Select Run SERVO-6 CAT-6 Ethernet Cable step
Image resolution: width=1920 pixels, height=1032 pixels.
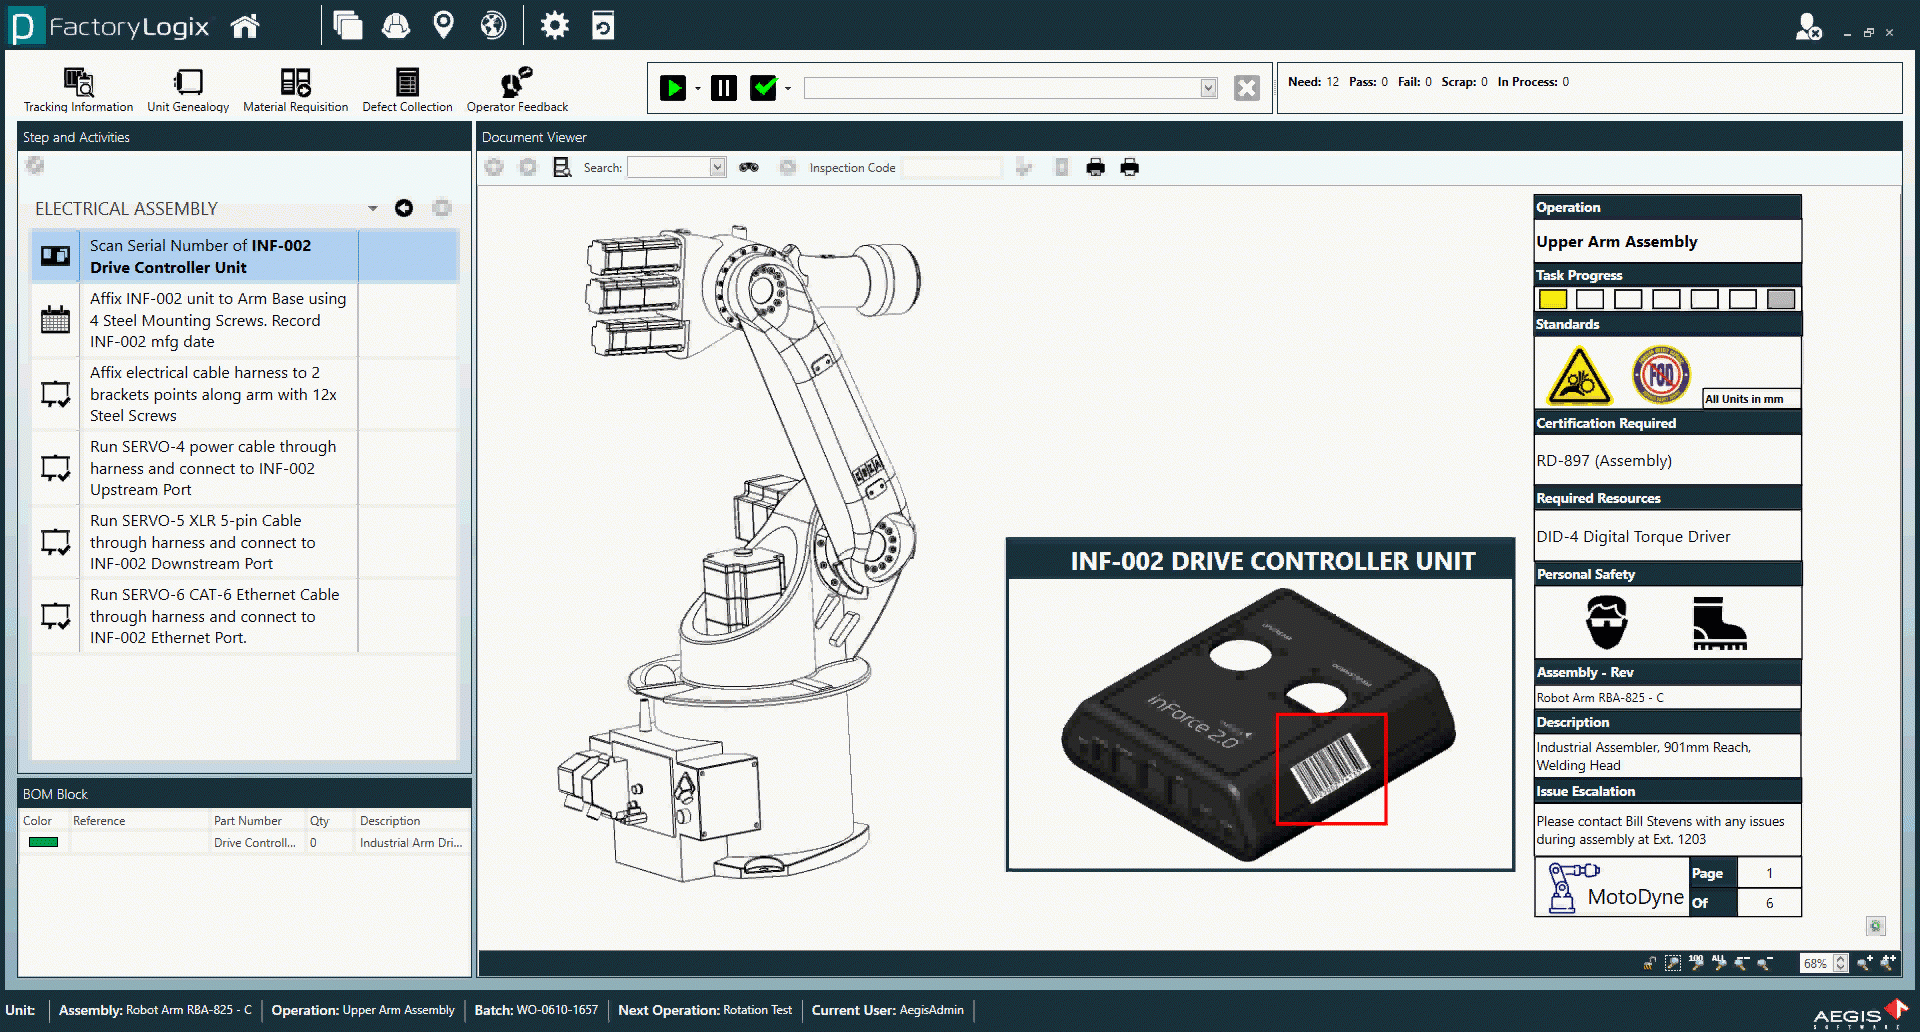tap(245, 616)
